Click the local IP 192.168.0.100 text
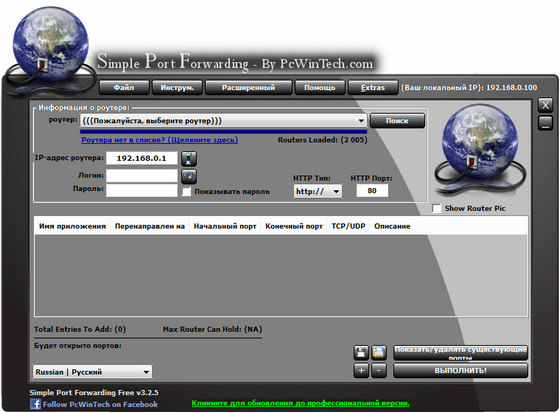This screenshot has height=413, width=560. point(511,88)
